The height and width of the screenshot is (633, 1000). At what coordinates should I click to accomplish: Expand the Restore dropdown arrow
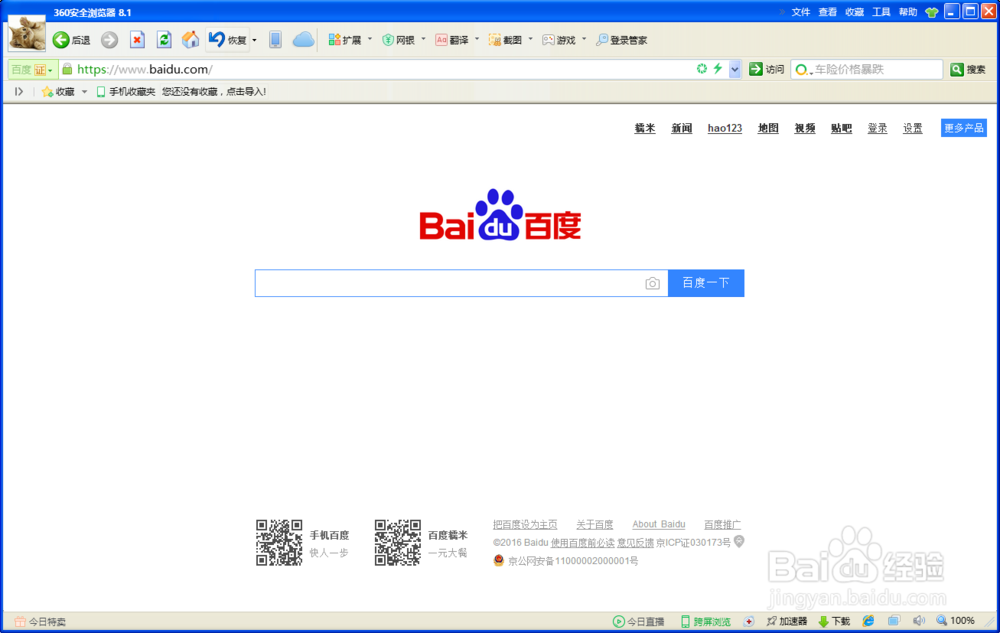[x=254, y=40]
